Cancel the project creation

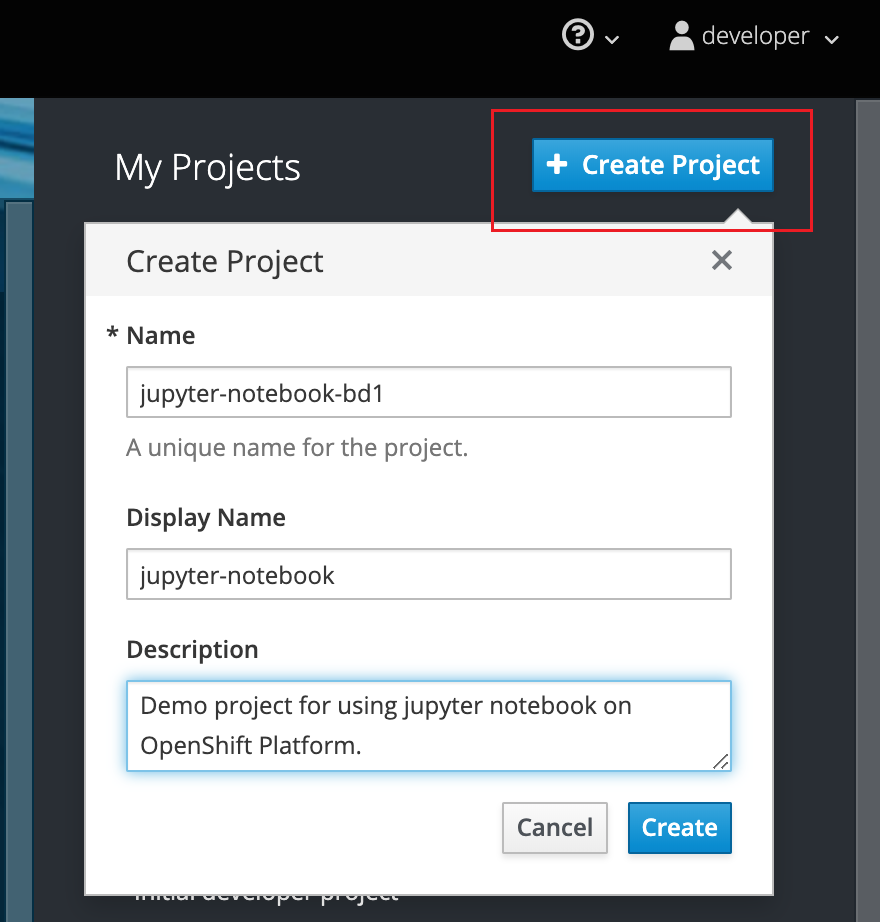pyautogui.click(x=554, y=827)
